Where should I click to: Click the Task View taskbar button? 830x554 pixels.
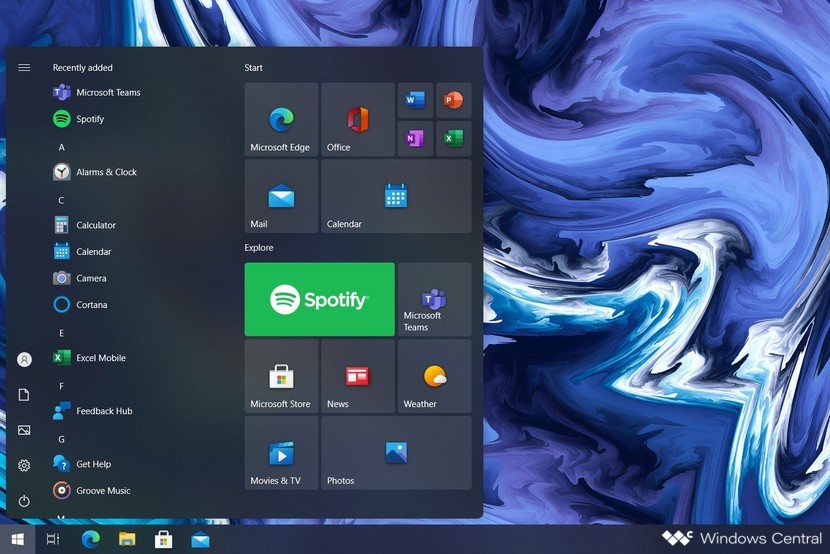(x=53, y=540)
